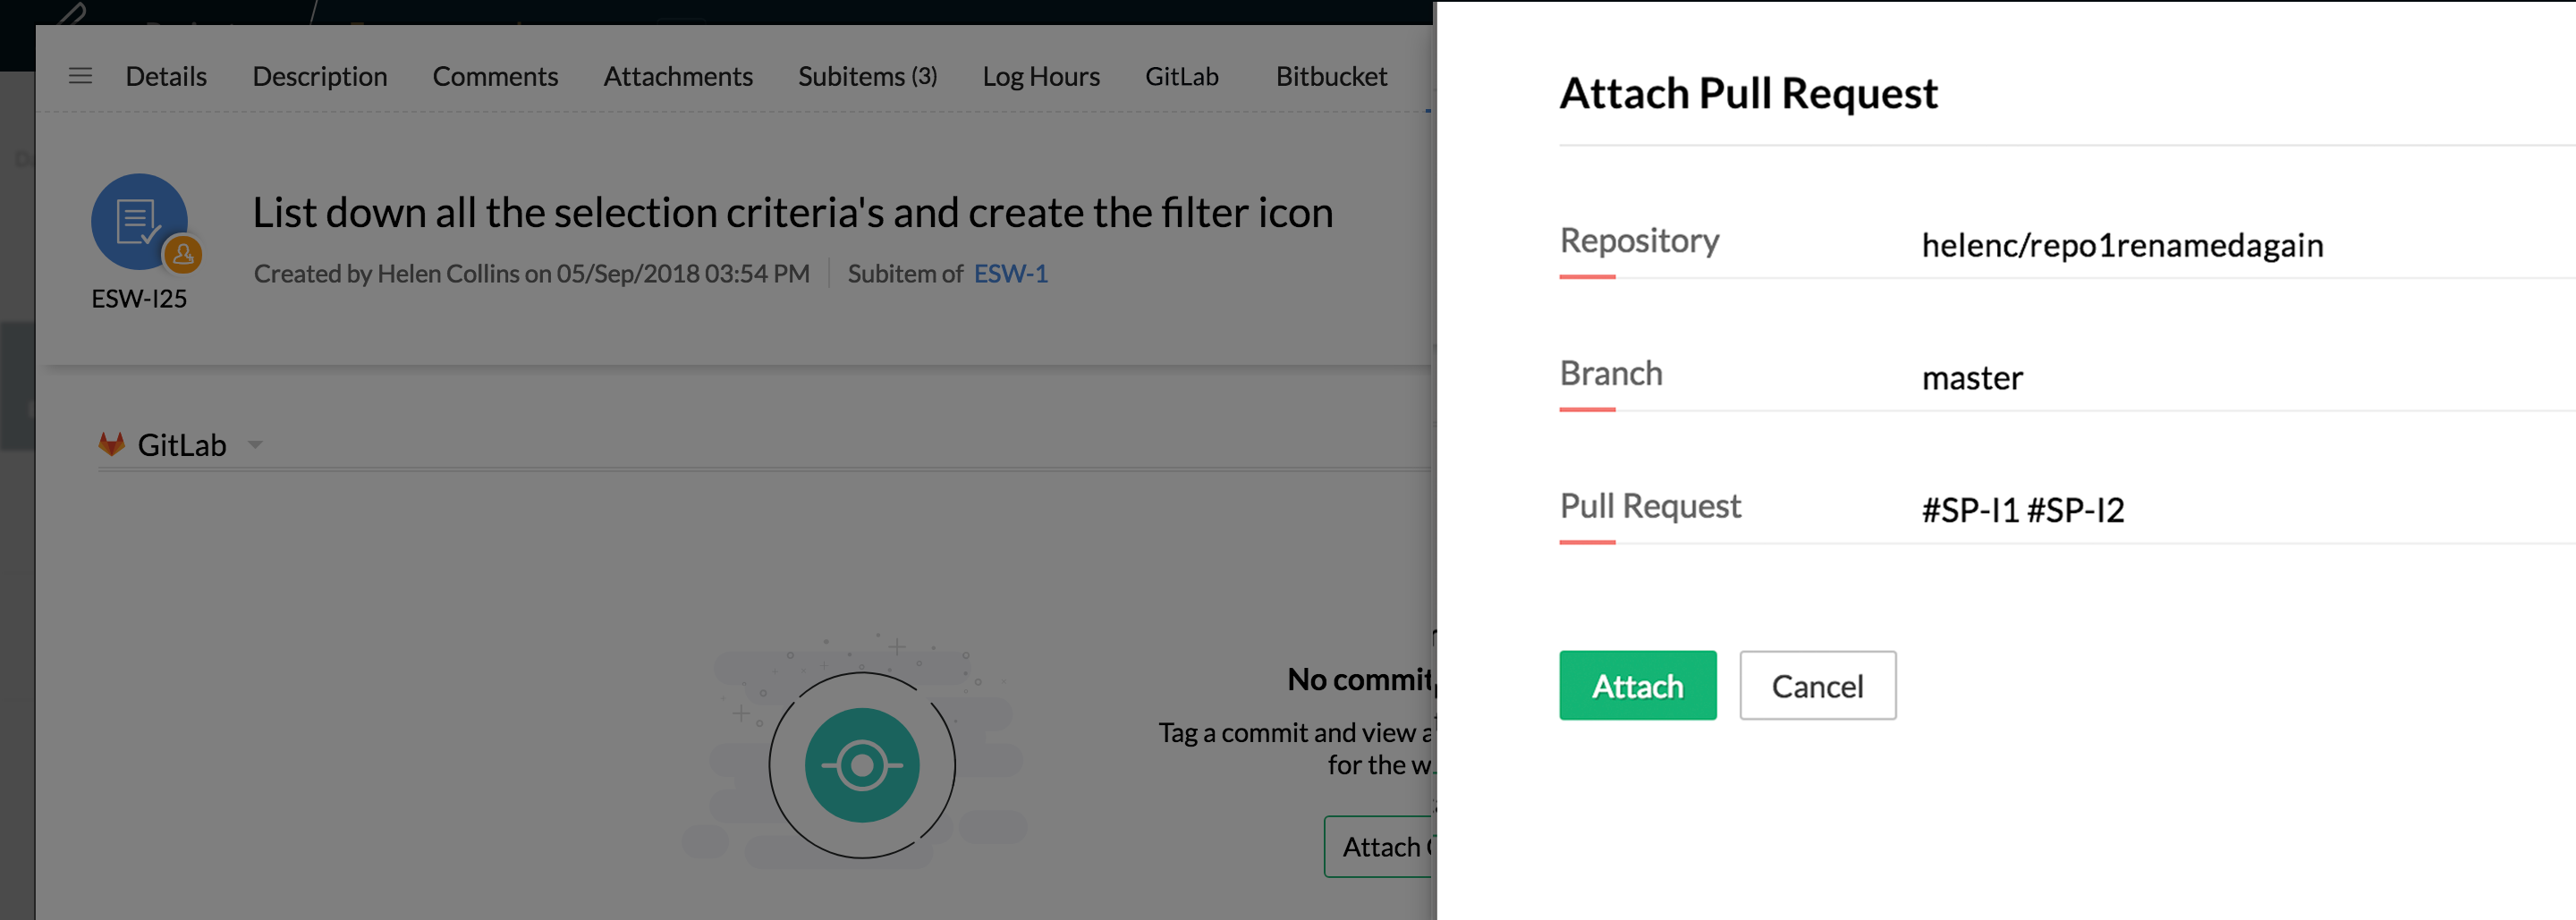Open the Log Hours tab
The image size is (2576, 920).
(1040, 76)
